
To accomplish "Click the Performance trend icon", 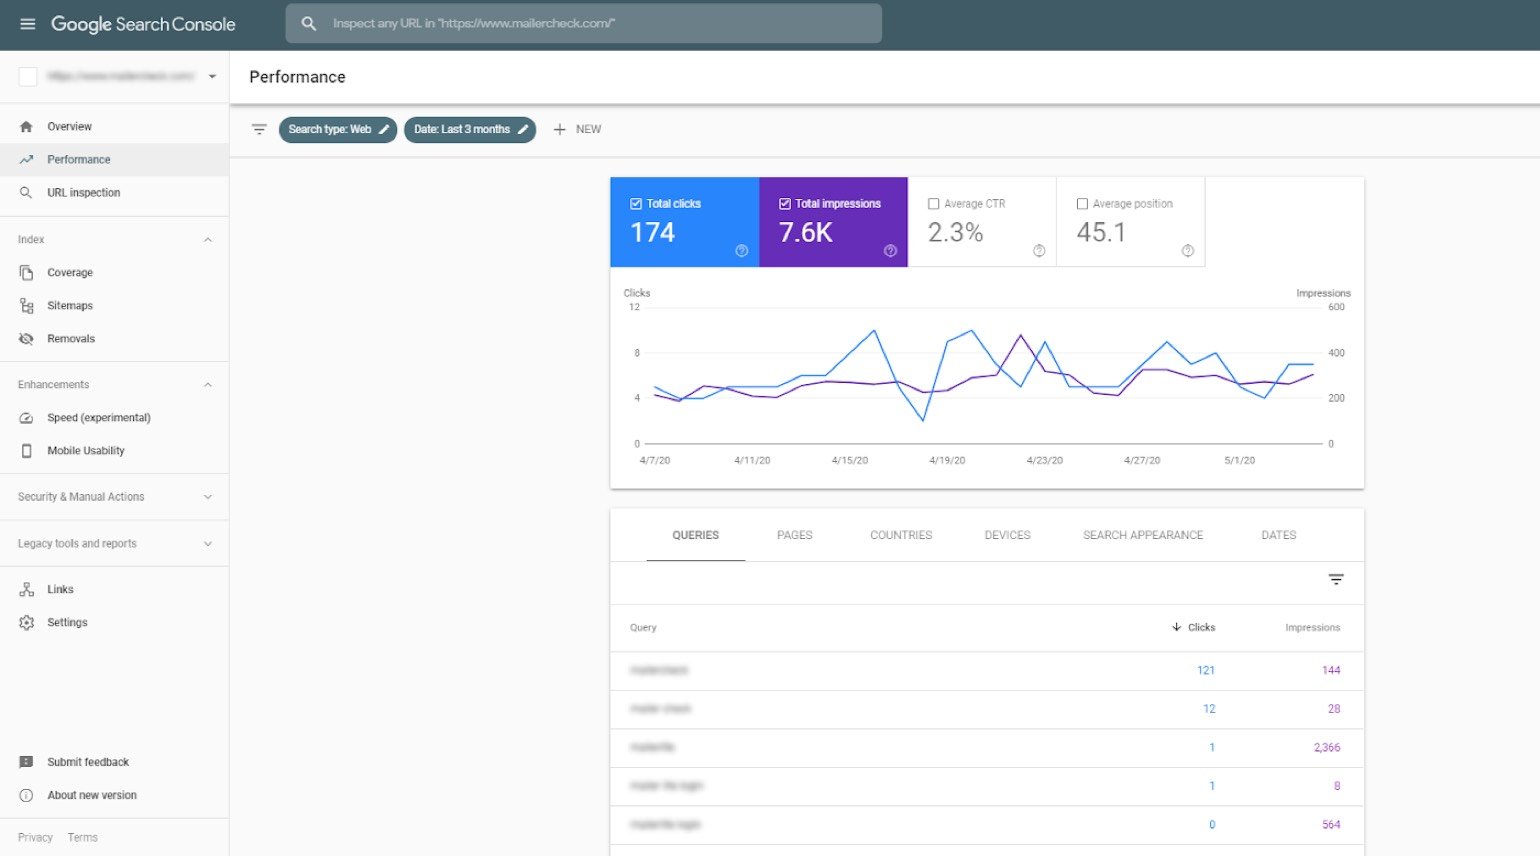I will point(26,160).
